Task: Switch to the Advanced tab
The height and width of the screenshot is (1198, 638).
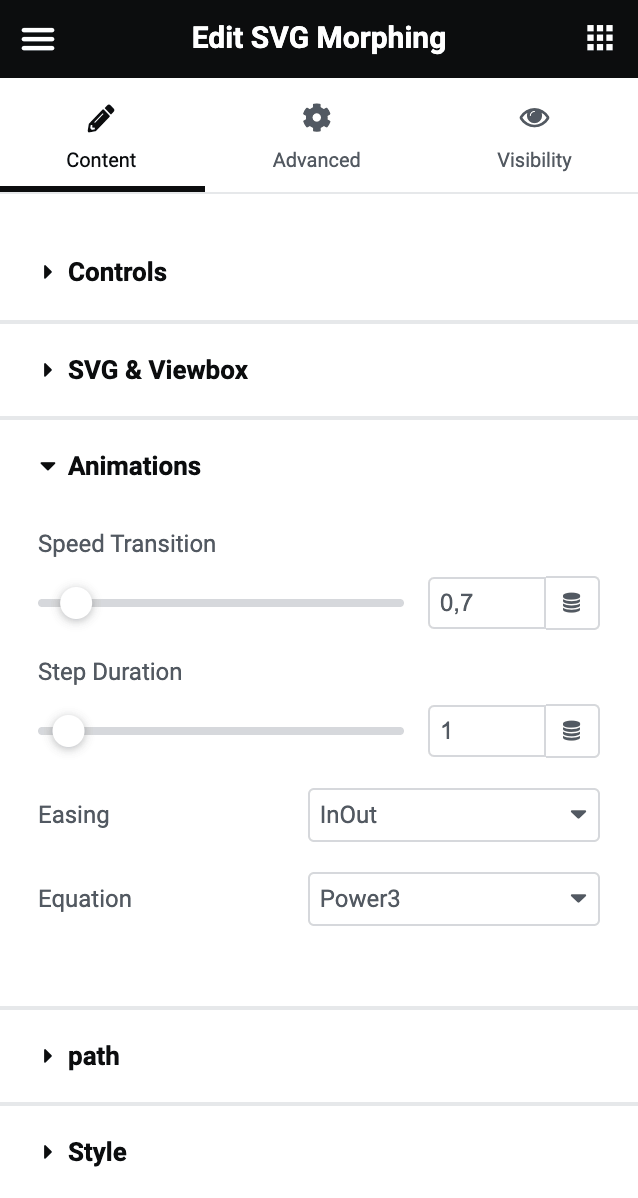Action: click(316, 160)
